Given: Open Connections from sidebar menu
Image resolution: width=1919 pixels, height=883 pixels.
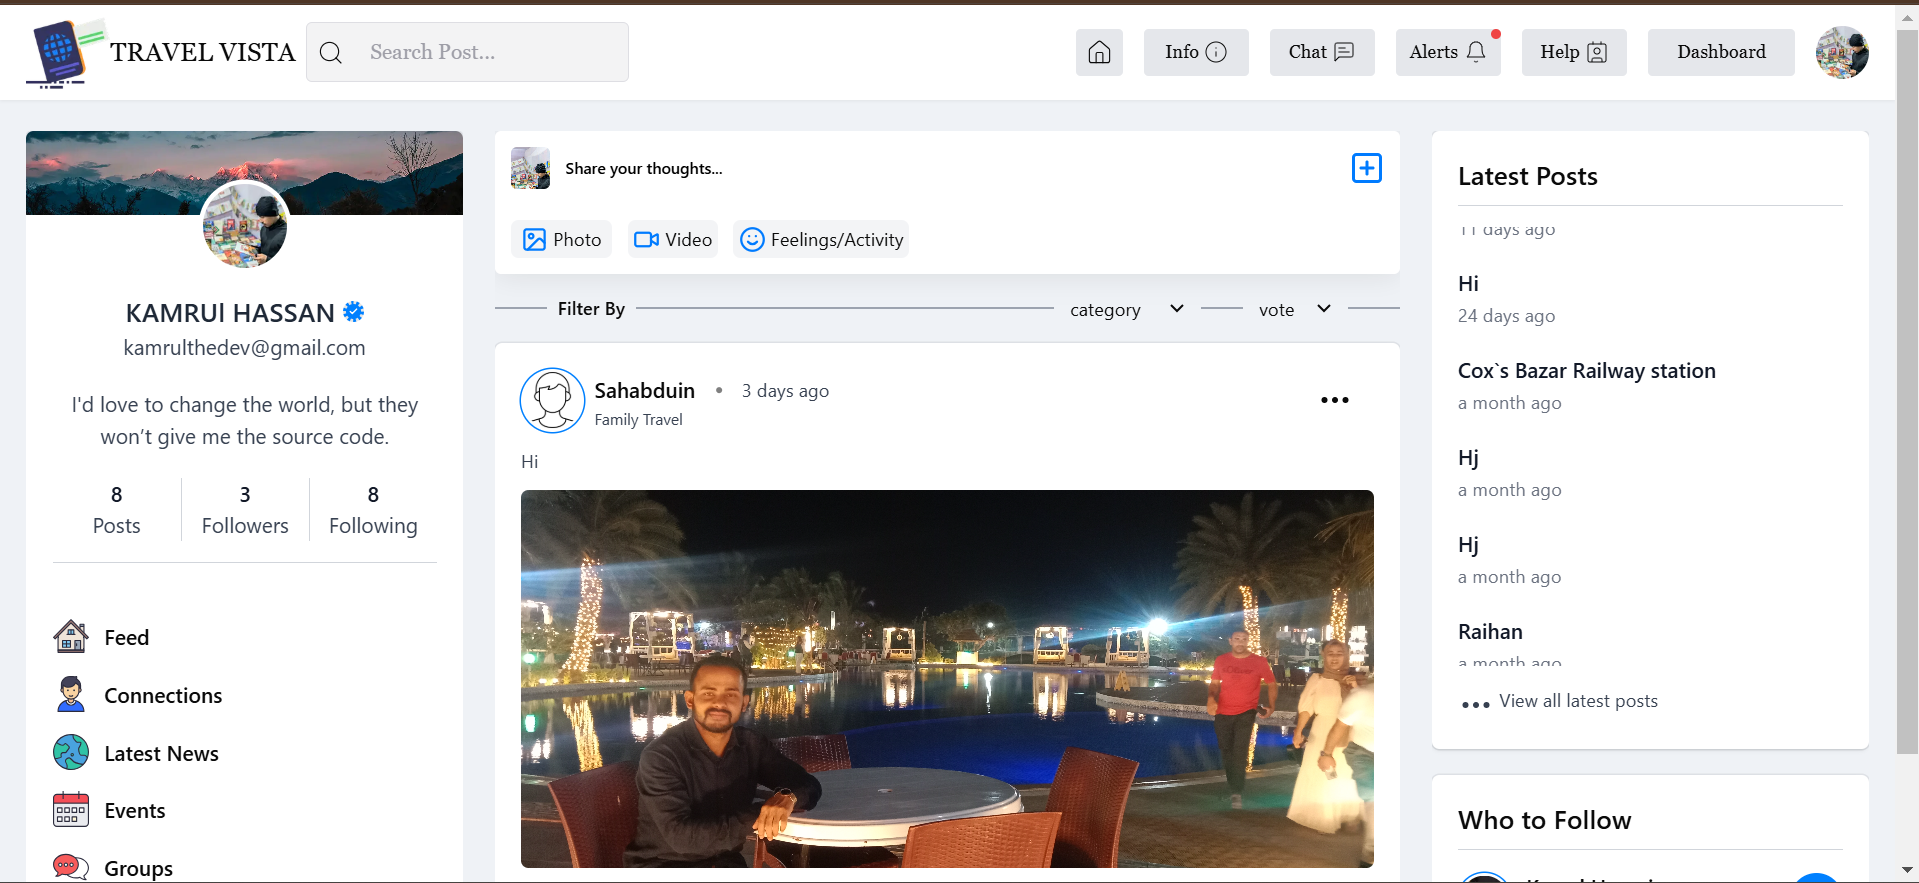Looking at the screenshot, I should coord(163,695).
